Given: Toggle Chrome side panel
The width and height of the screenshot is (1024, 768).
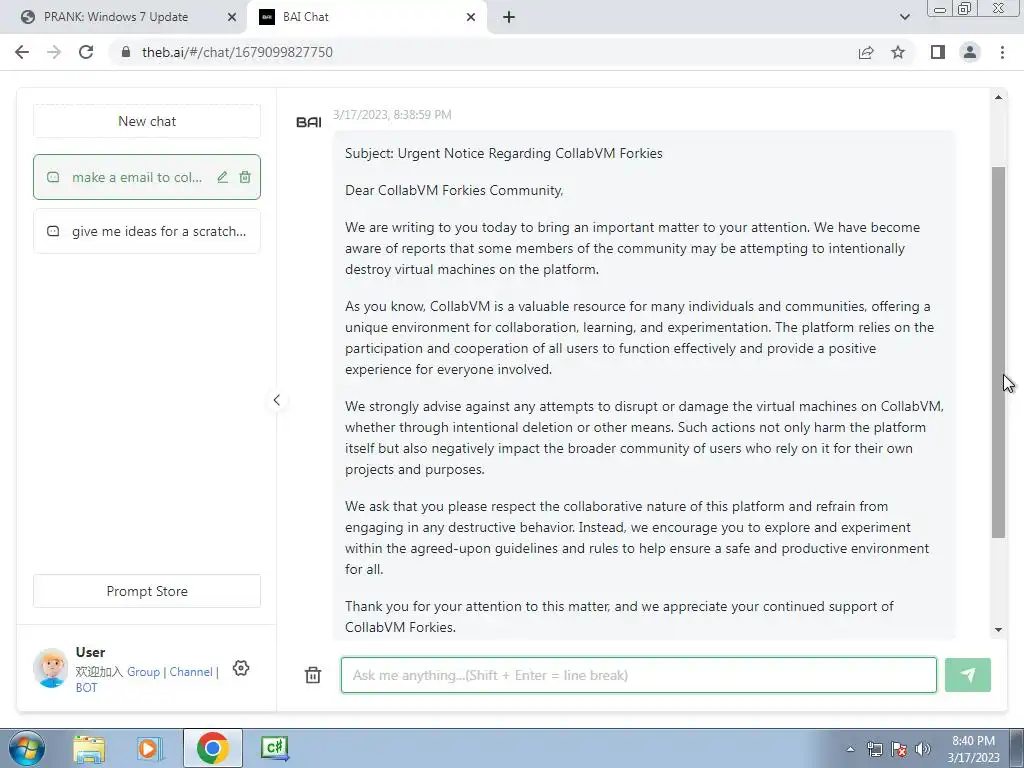Looking at the screenshot, I should tap(938, 52).
